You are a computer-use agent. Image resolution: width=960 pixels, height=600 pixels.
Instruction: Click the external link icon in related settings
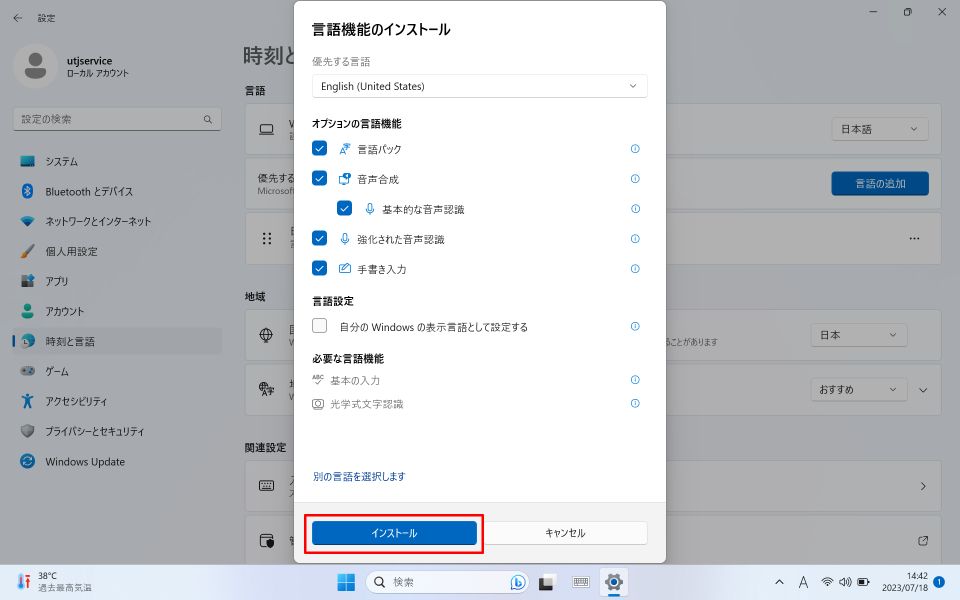[923, 541]
